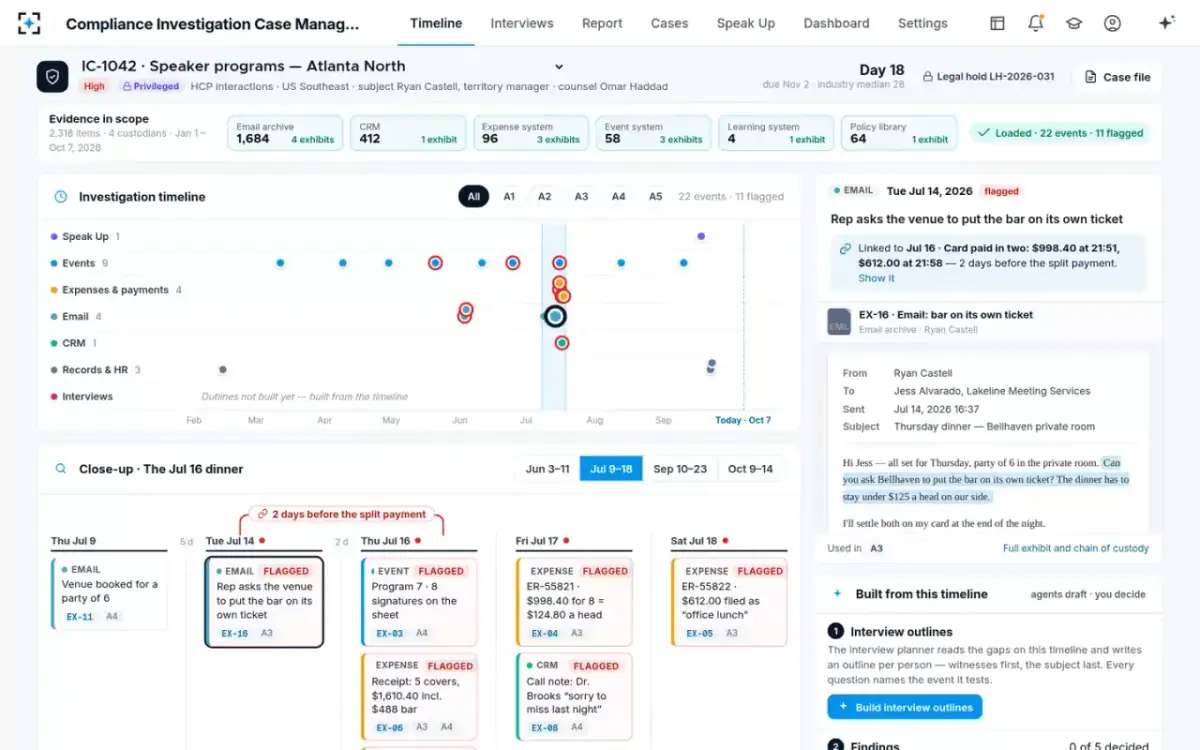
Task: Click the Speak Up row label in timeline
Action: pyautogui.click(x=85, y=237)
